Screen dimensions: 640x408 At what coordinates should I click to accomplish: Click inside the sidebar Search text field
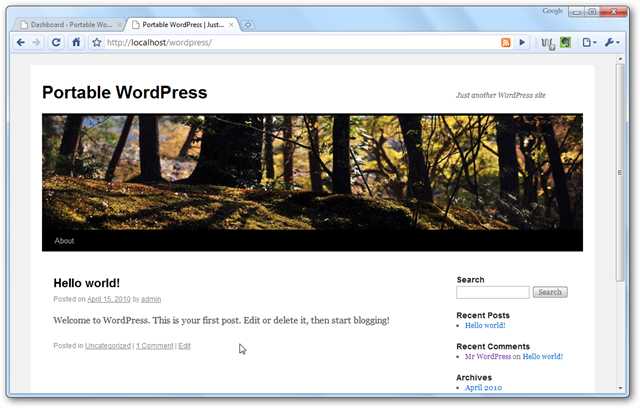(x=493, y=292)
